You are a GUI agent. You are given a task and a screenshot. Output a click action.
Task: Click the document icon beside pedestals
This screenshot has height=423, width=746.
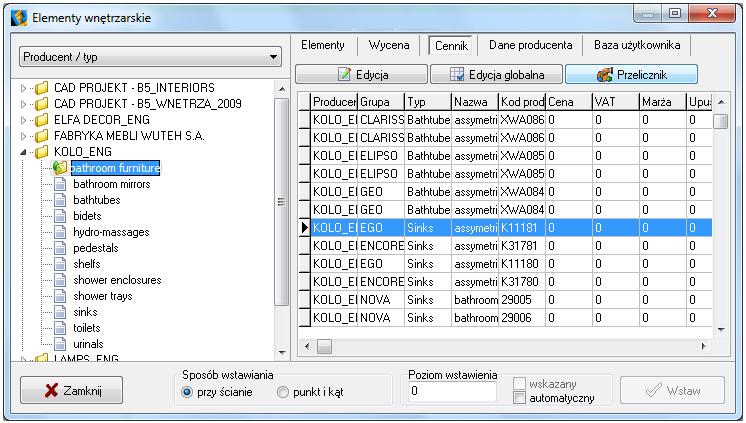point(60,248)
